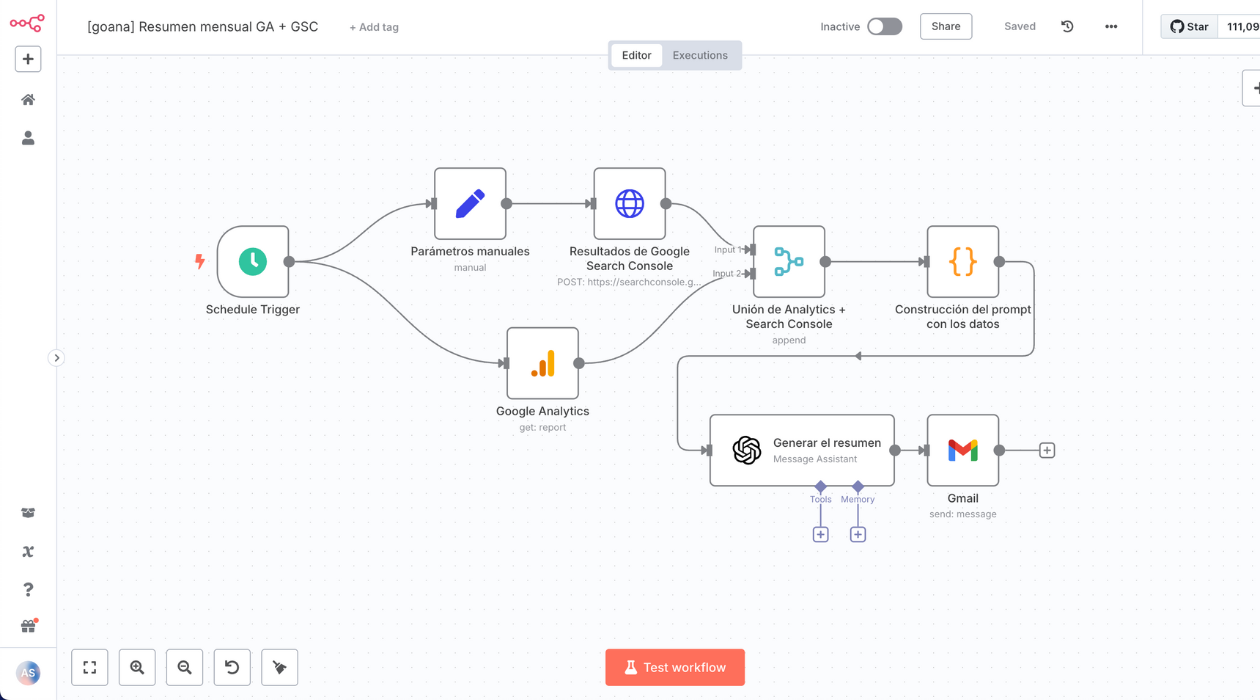Screen dimensions: 1260x700
Task: Click the Parámetros manuales pencil node
Action: click(470, 204)
